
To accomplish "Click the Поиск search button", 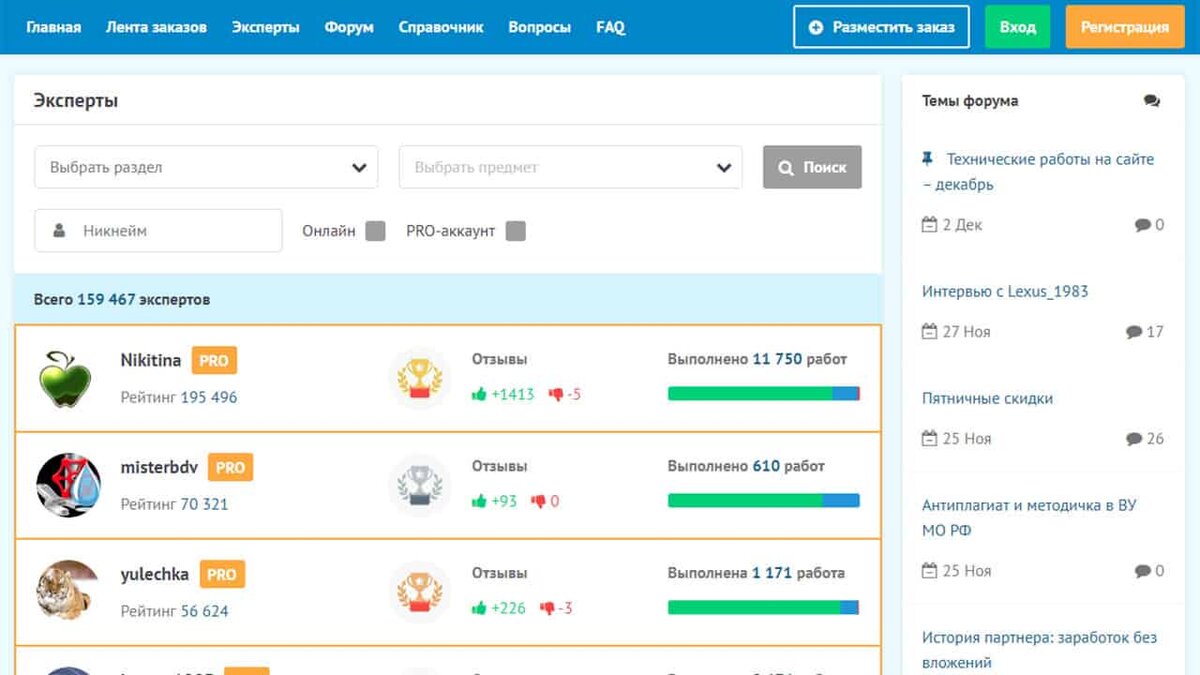I will (812, 167).
